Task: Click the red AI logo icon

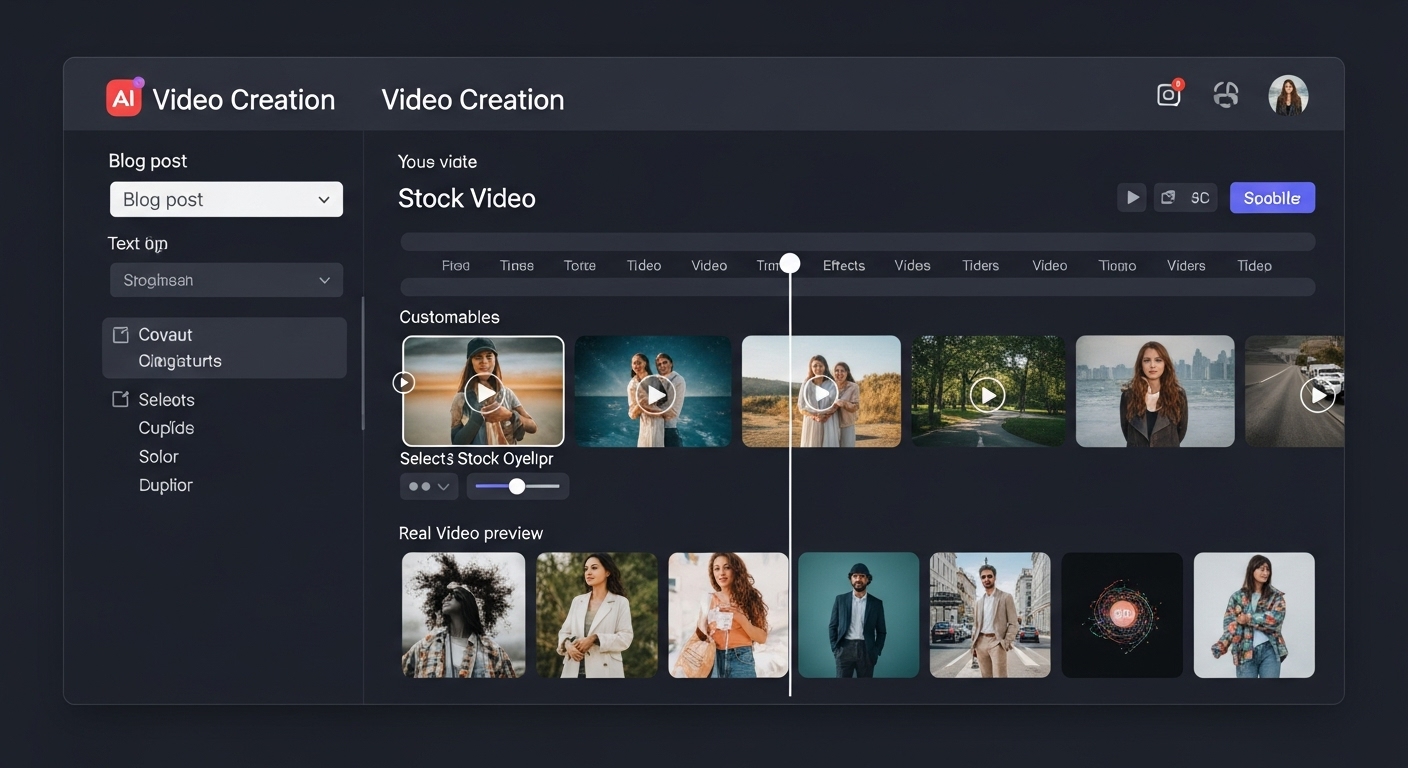Action: [x=124, y=98]
